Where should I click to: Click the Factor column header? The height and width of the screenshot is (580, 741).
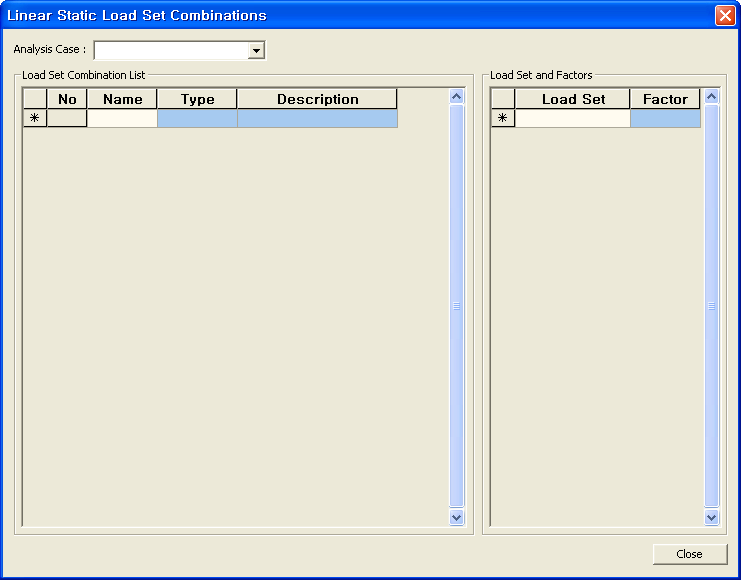665,99
